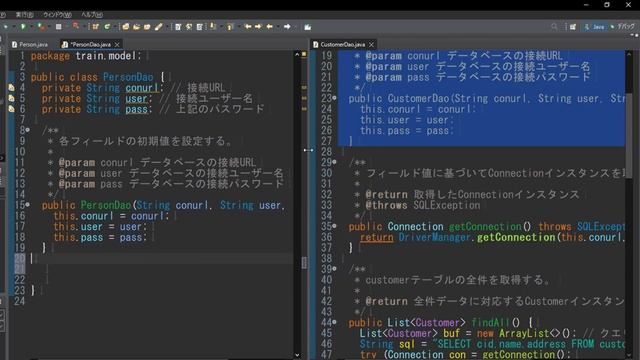
Task: Click the rightmost pin editor toolbar icon
Action: [x=308, y=27]
